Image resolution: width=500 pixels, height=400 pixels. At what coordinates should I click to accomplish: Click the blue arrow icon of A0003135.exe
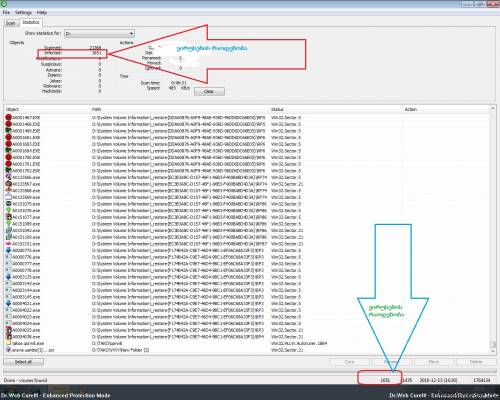tap(8, 277)
